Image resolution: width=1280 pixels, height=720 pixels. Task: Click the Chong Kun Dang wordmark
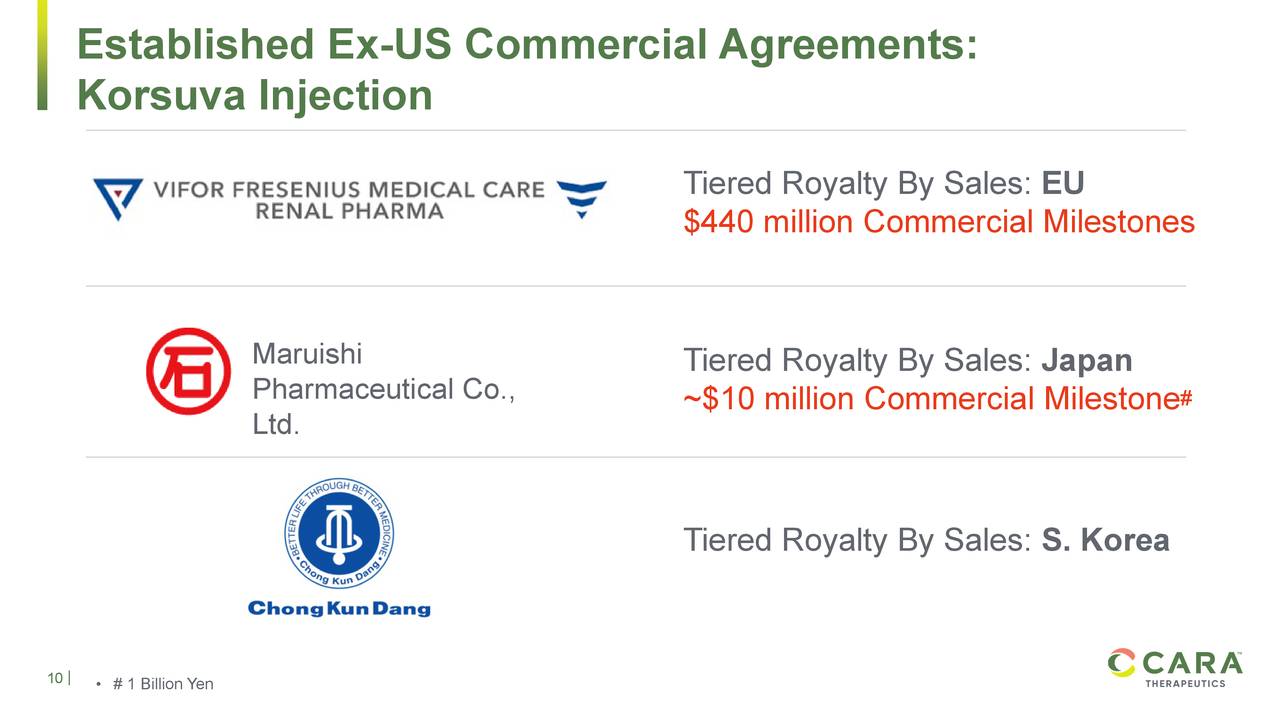[339, 608]
